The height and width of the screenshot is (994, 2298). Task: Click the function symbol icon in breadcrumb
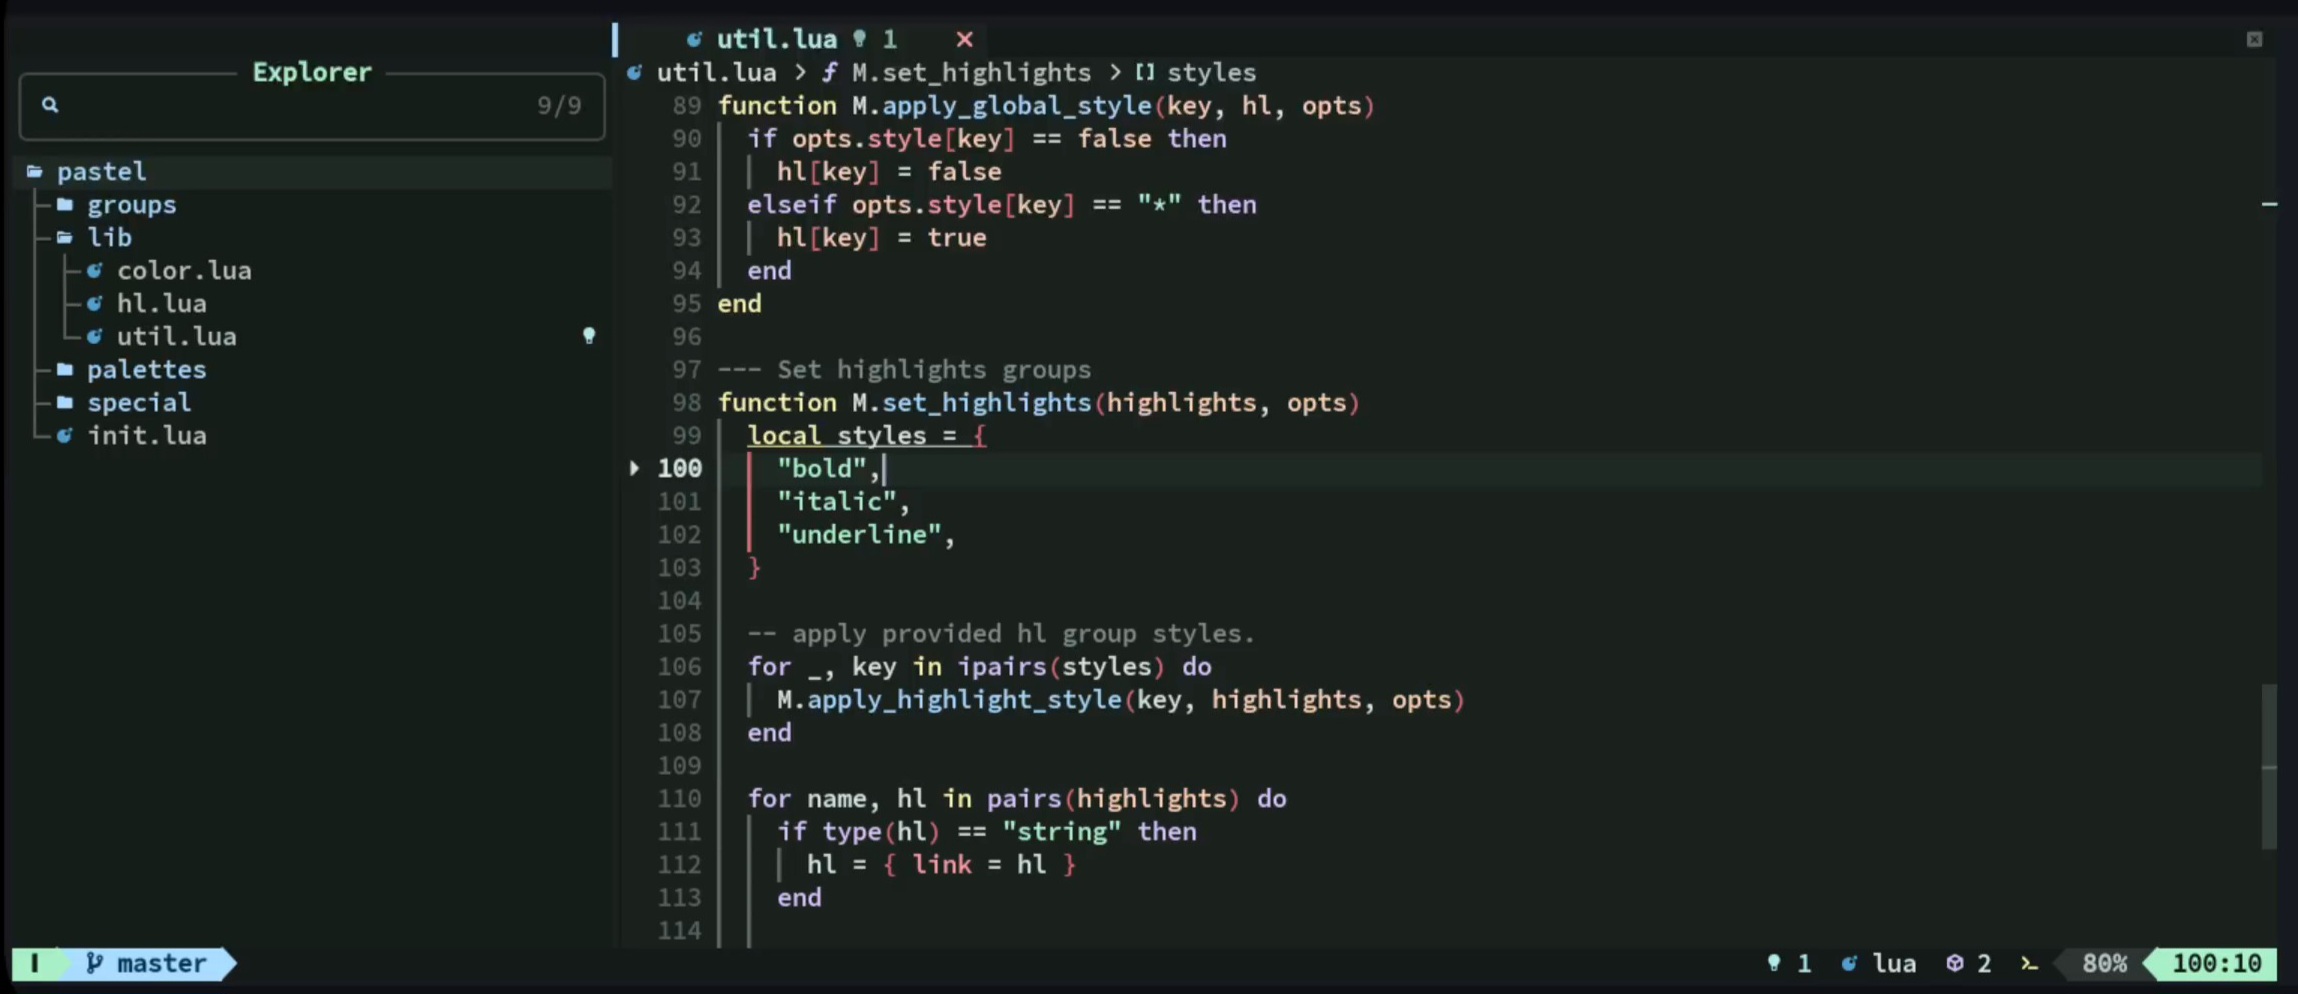tap(830, 72)
